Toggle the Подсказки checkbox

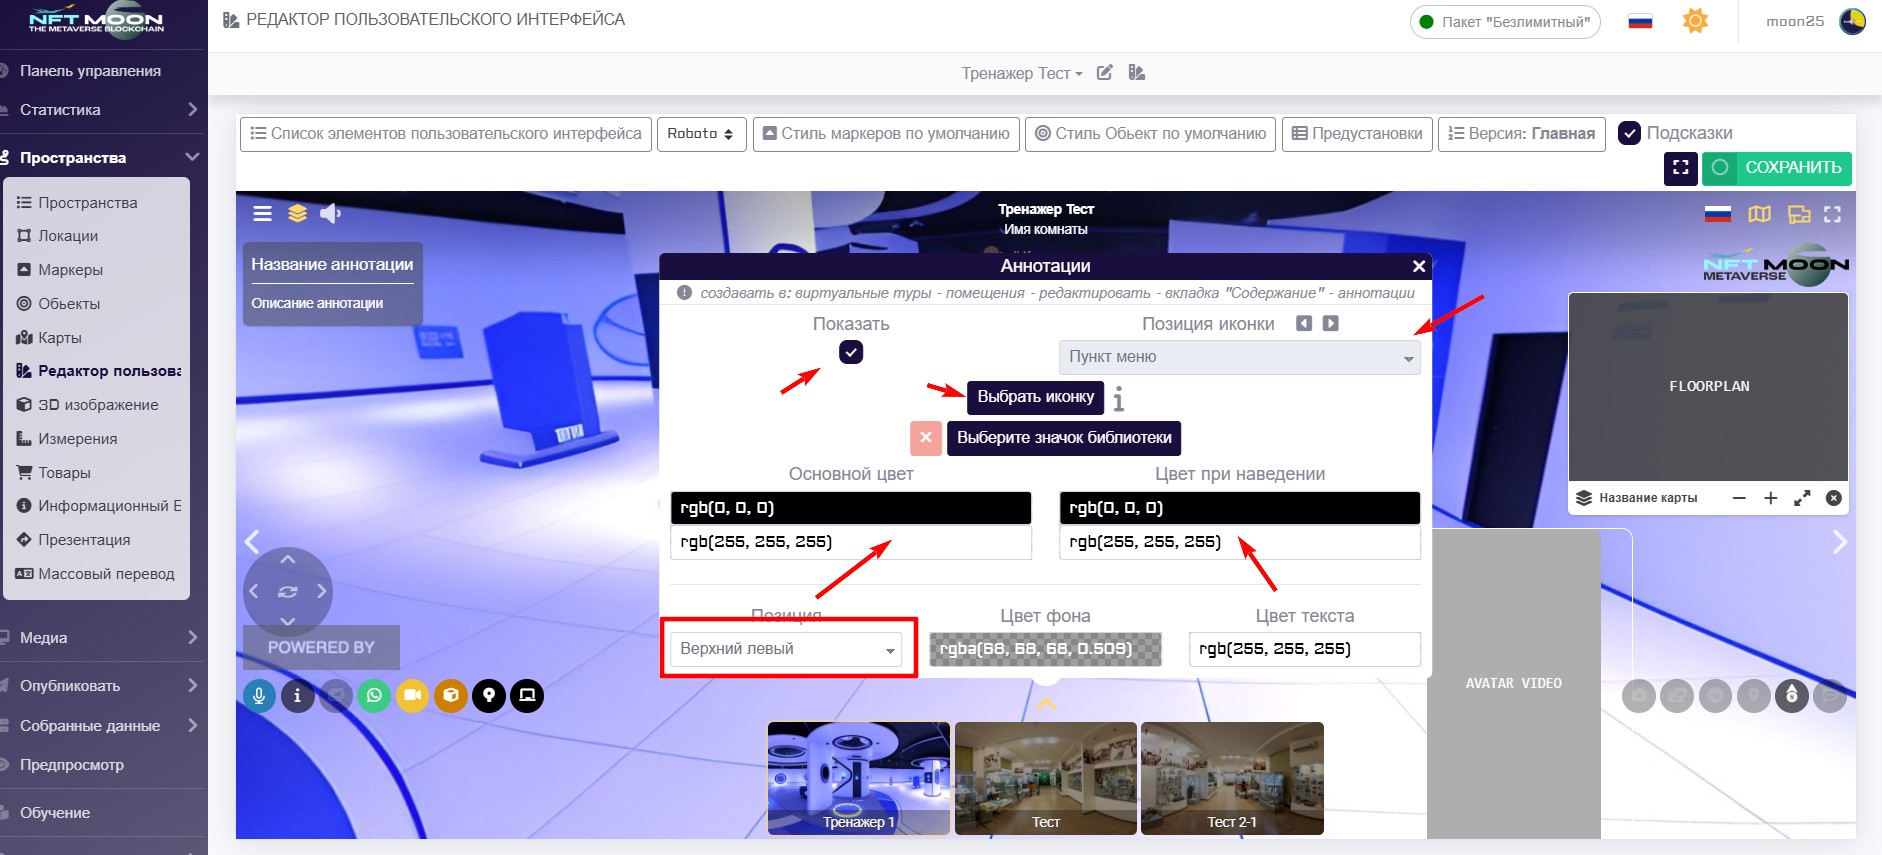[1629, 133]
